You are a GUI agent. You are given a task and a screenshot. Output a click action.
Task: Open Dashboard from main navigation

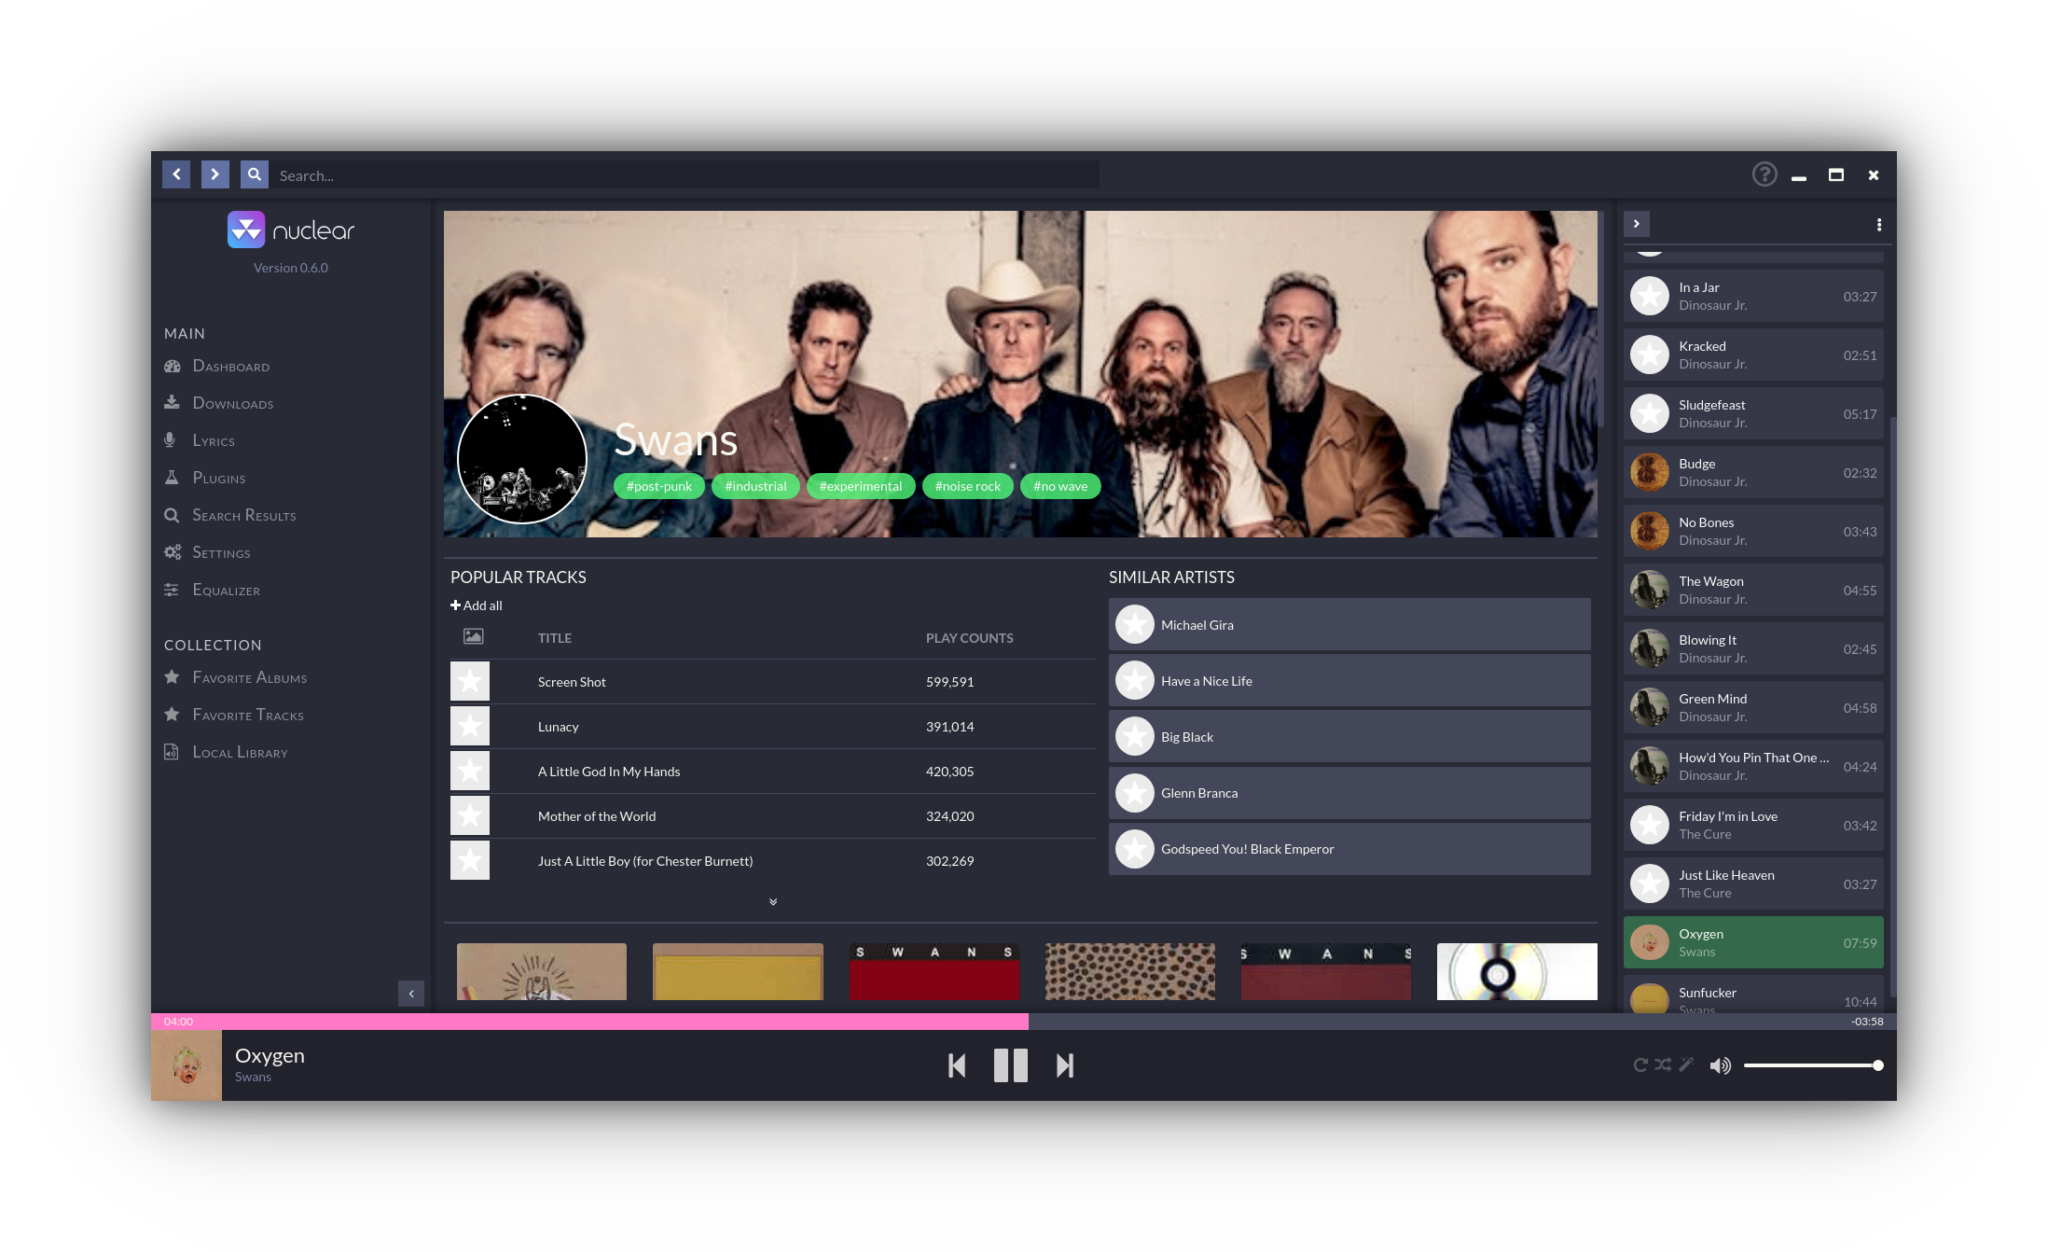tap(234, 364)
